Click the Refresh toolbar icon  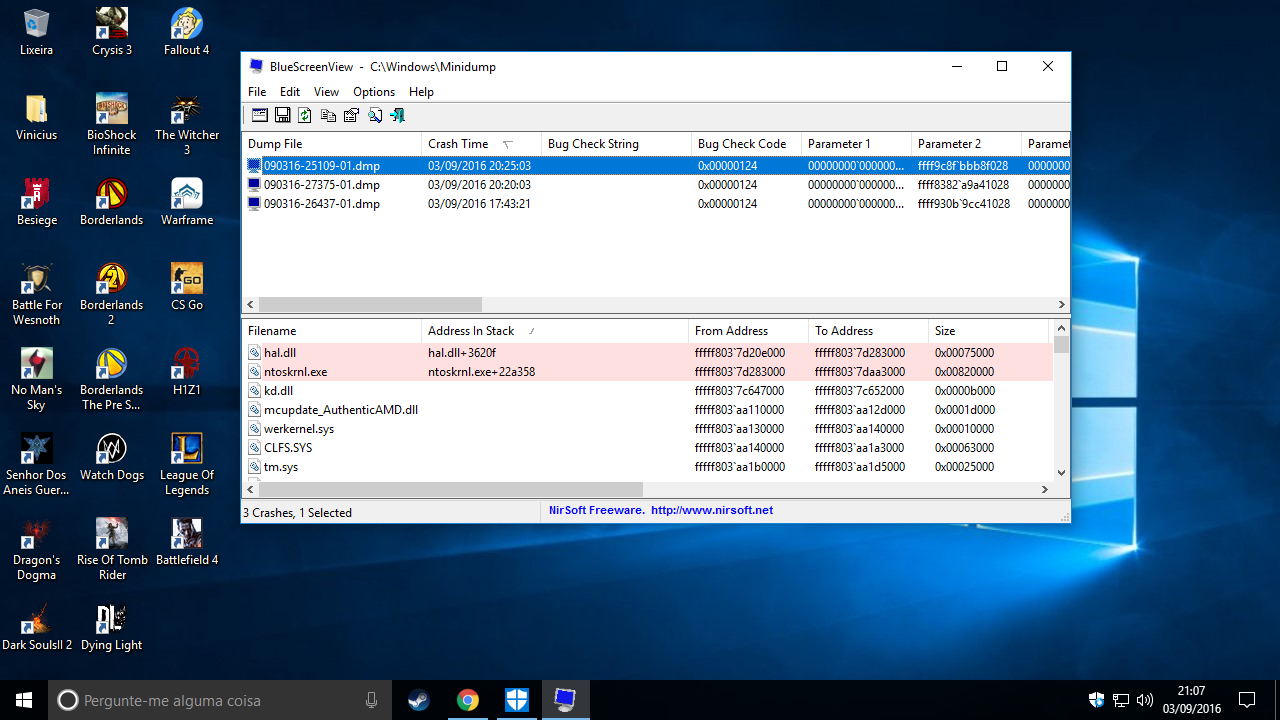click(x=305, y=115)
